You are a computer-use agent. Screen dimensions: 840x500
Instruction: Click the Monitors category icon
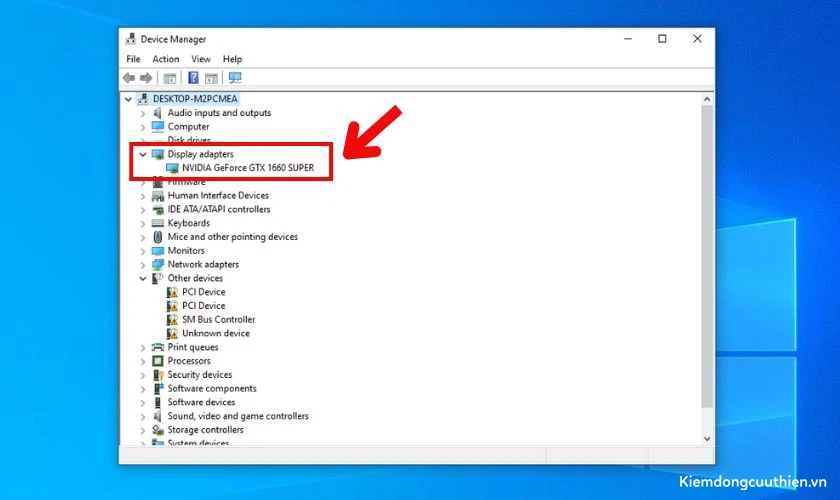158,251
